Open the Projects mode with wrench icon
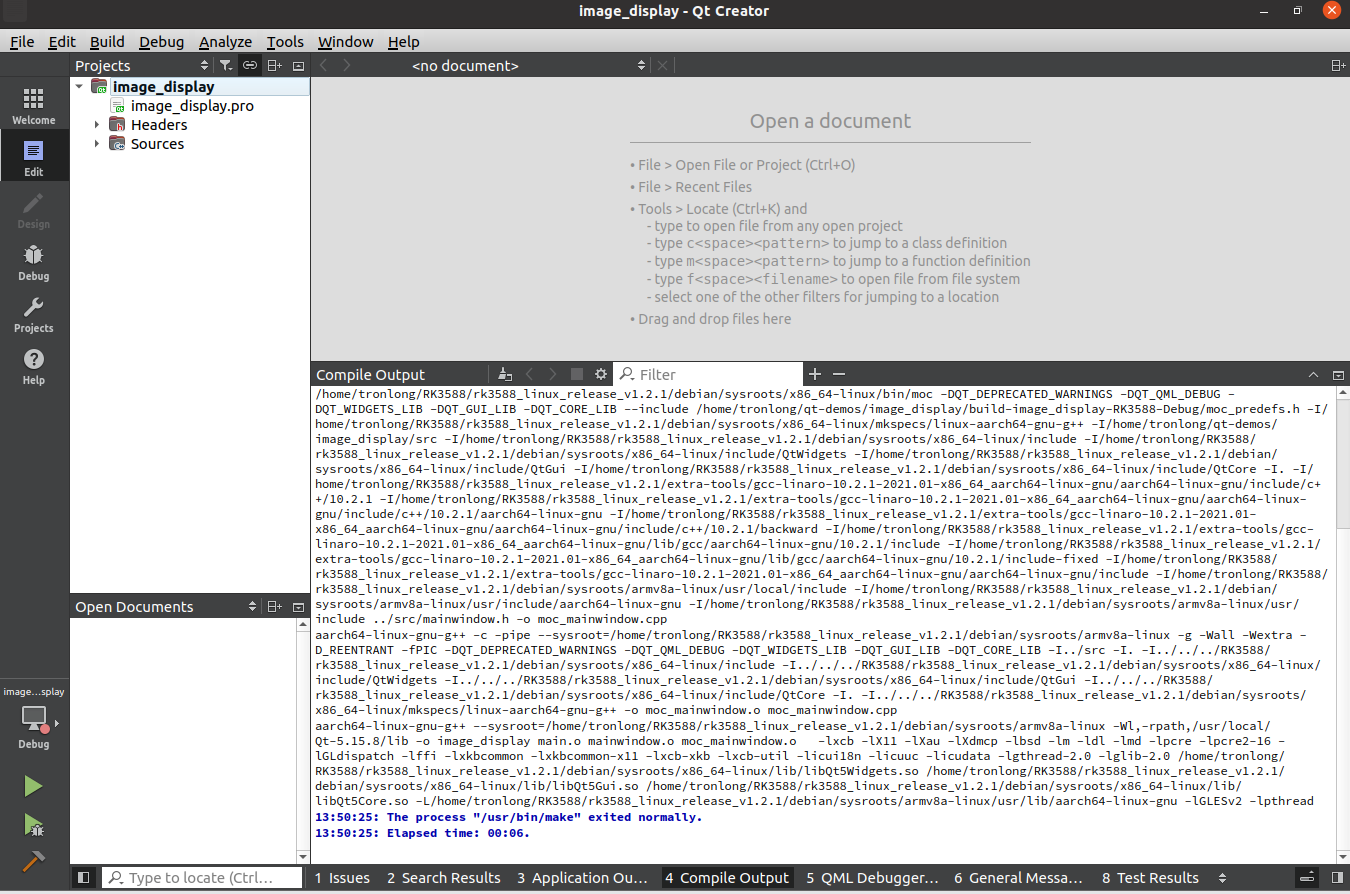The image size is (1350, 894). [34, 313]
